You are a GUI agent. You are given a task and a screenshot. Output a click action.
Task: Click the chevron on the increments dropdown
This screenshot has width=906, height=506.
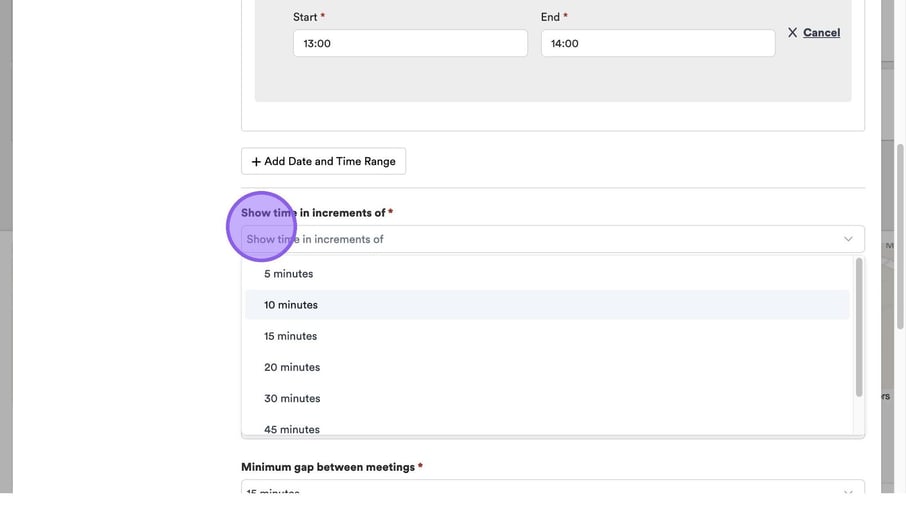point(847,239)
